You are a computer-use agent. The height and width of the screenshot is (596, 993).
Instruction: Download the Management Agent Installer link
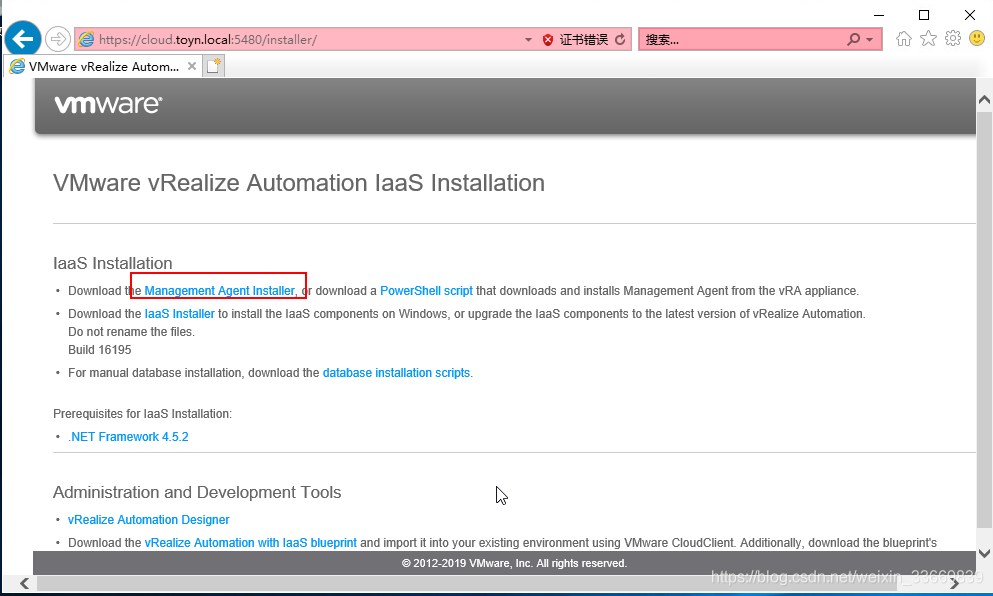[x=220, y=291]
